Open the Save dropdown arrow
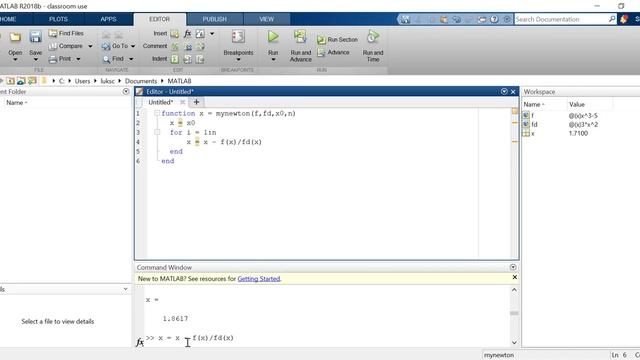The image size is (640, 360). point(36,60)
